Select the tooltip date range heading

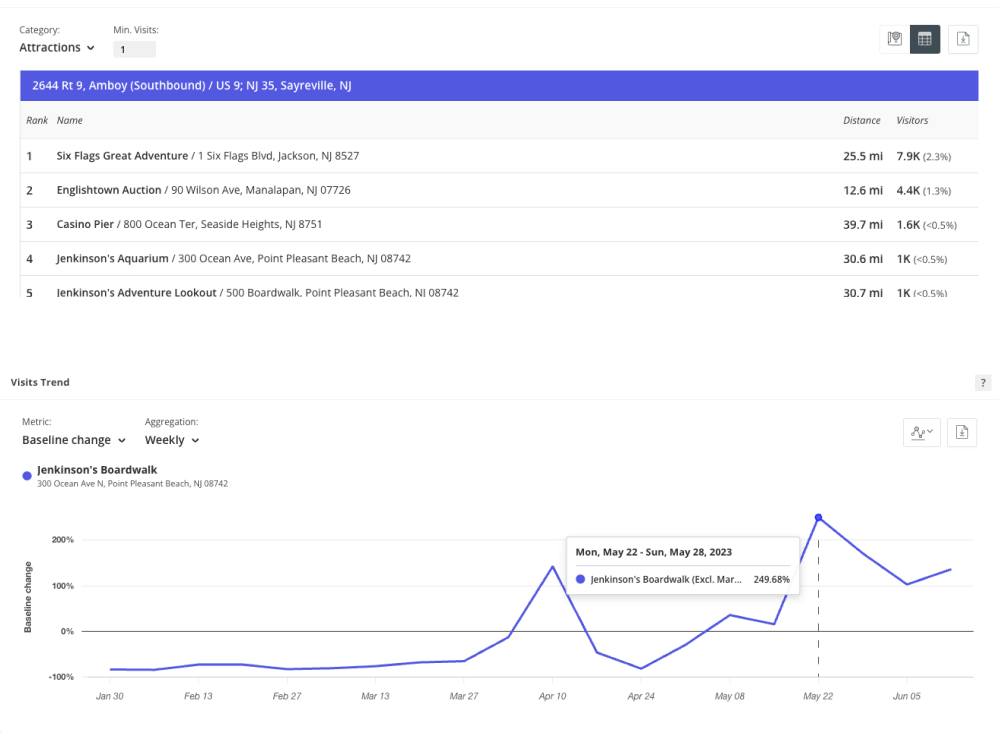click(654, 552)
